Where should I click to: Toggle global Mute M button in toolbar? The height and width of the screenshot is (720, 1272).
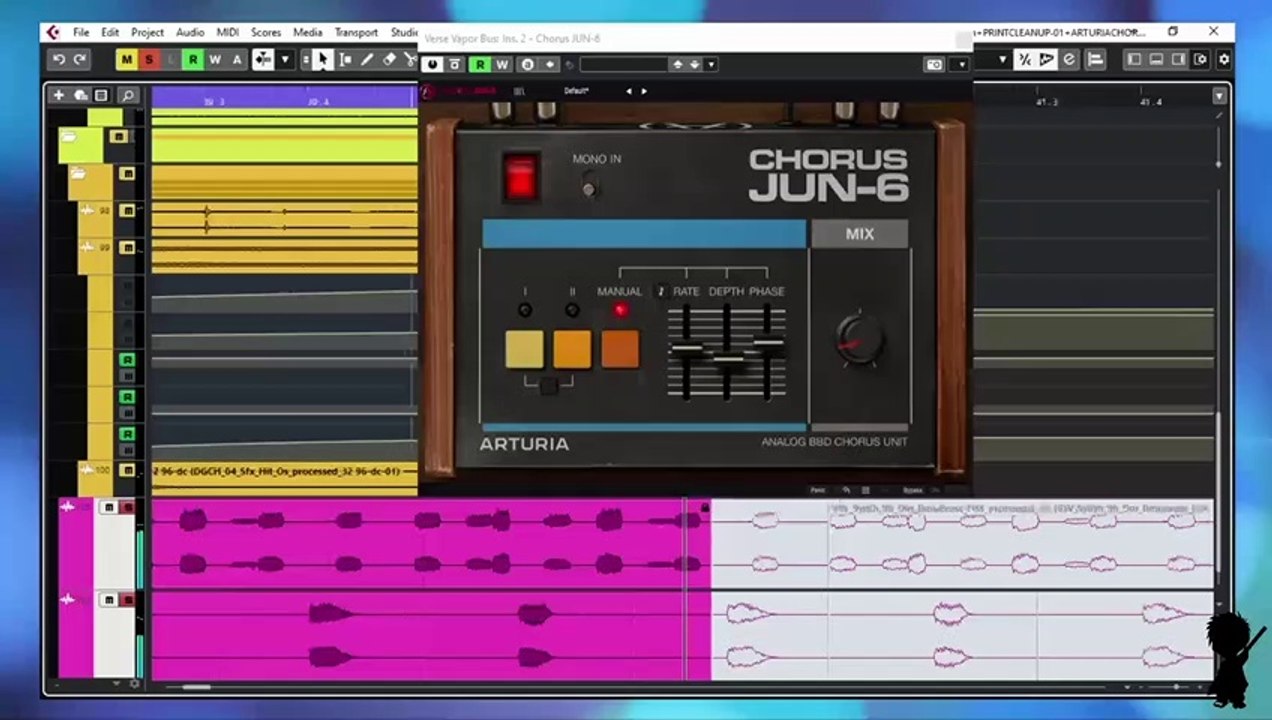(x=127, y=60)
